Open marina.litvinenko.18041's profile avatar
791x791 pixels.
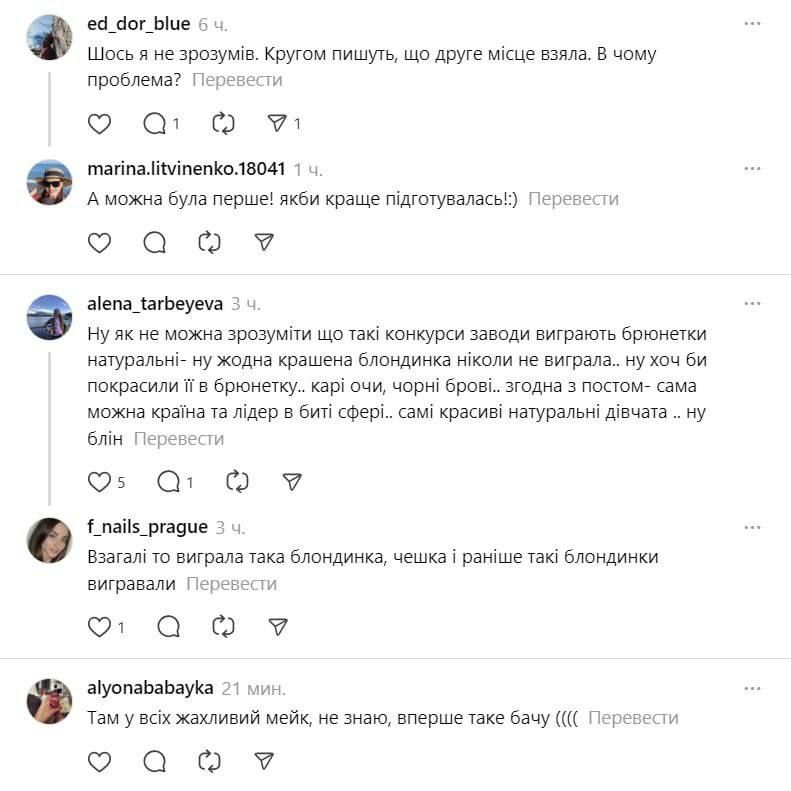pos(49,182)
